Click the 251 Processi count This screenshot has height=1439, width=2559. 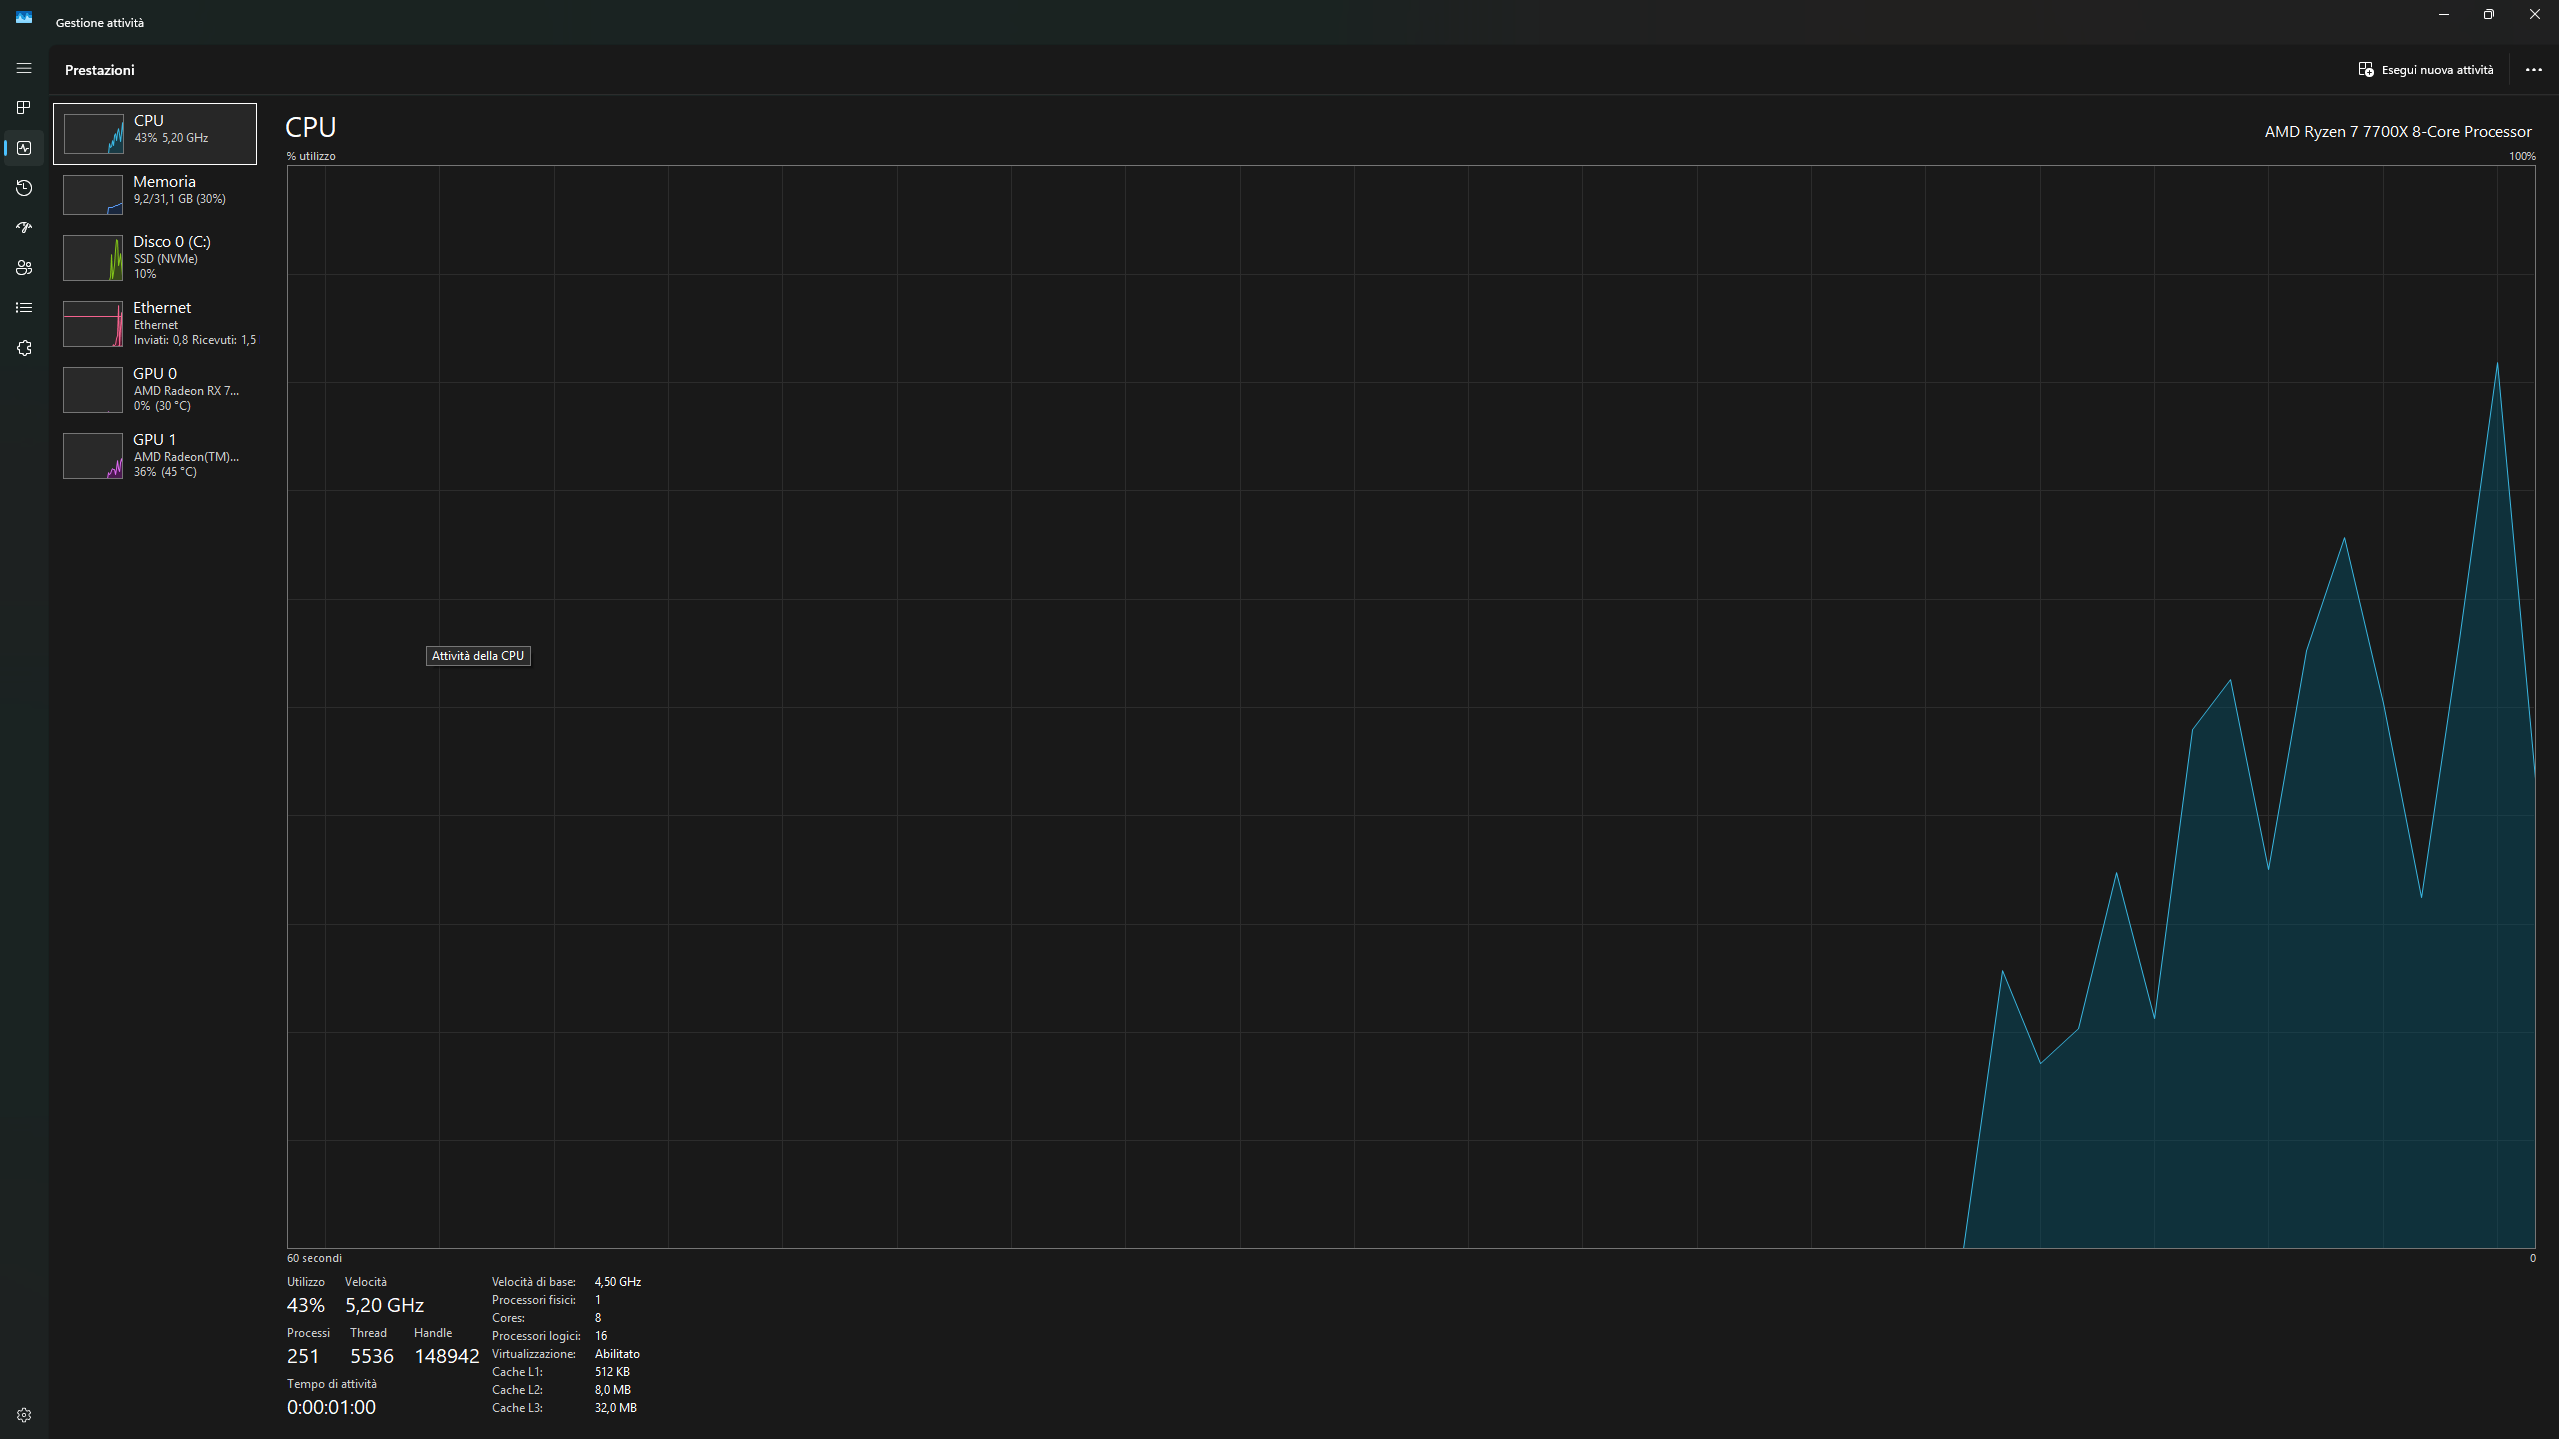[x=303, y=1356]
